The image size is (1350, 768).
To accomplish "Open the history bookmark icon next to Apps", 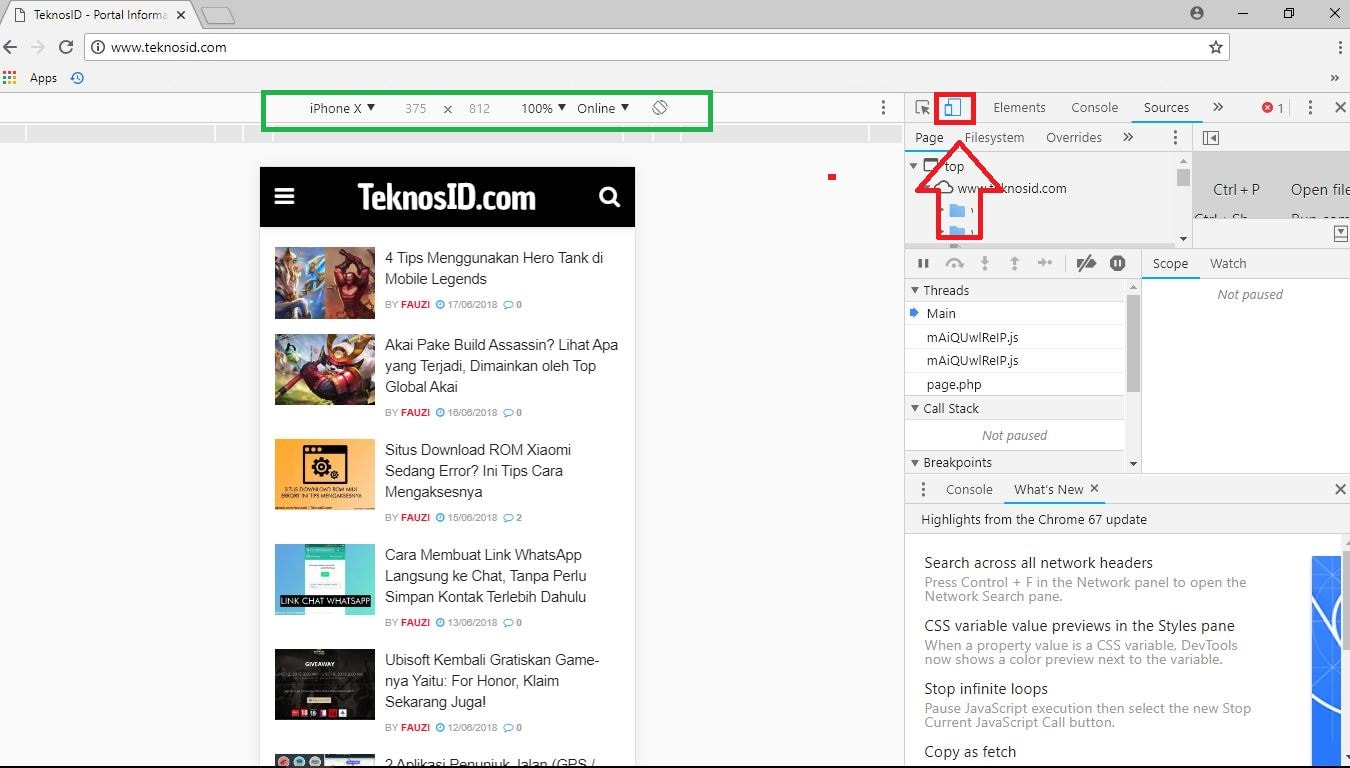I will click(77, 78).
